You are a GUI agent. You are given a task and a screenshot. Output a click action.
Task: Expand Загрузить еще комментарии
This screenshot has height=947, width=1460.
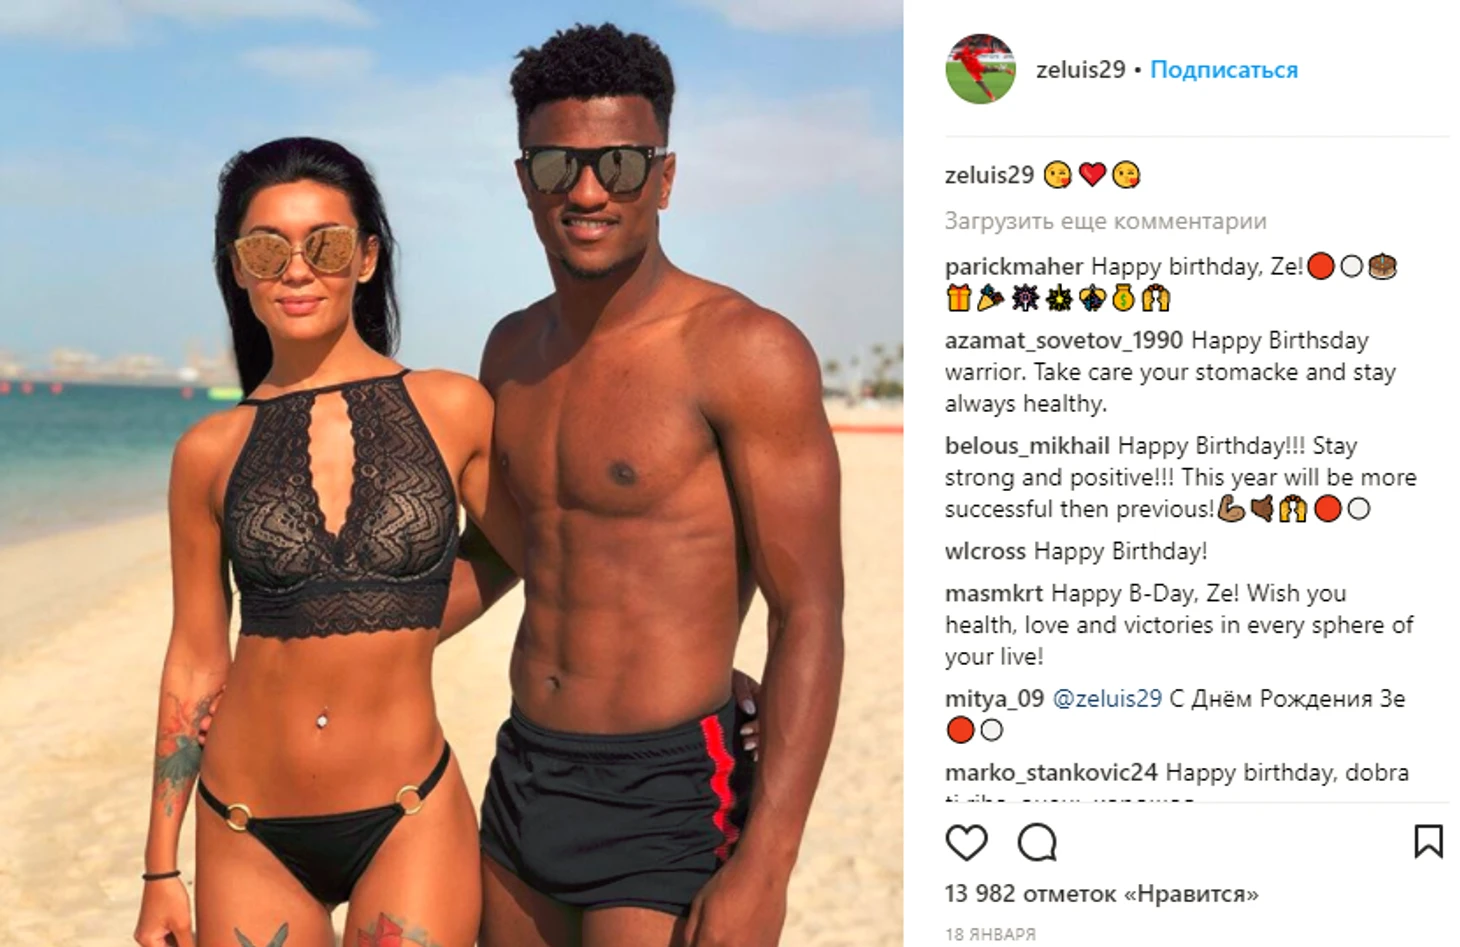tap(1106, 221)
